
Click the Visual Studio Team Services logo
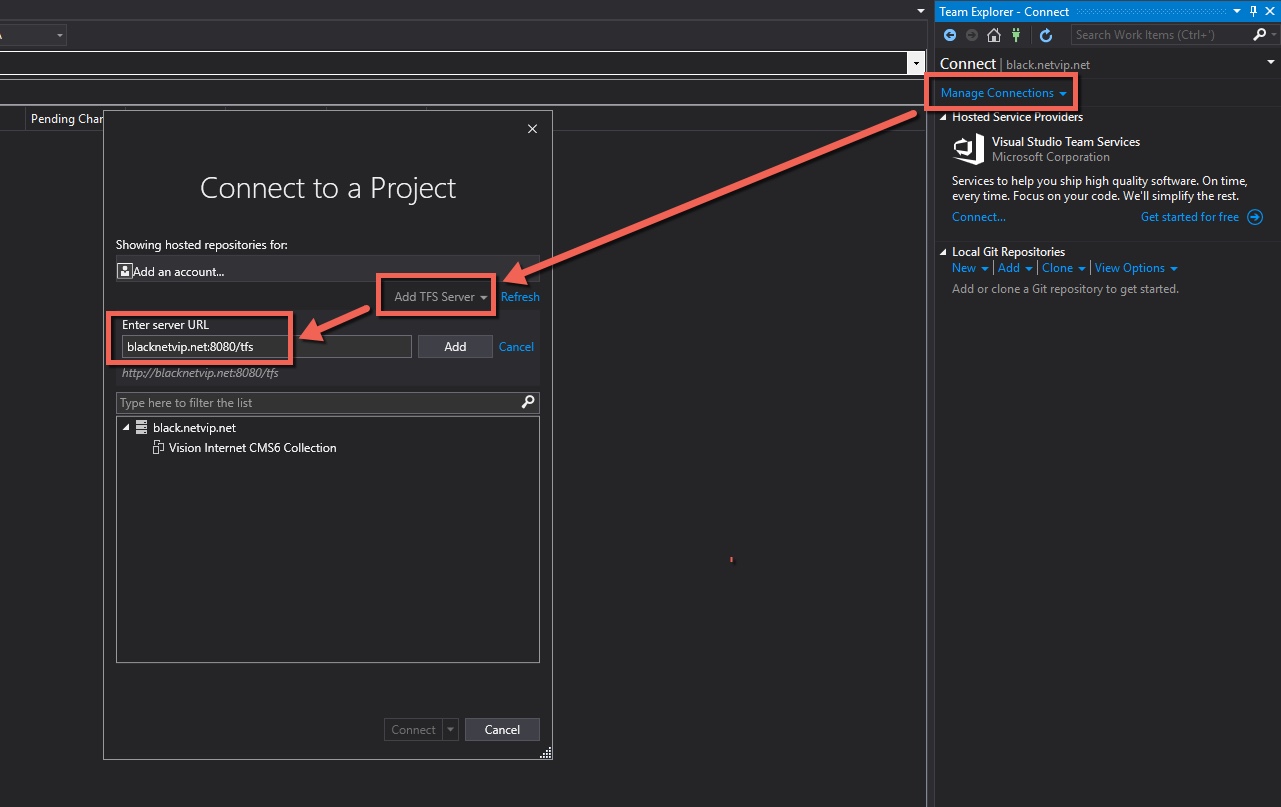(968, 149)
